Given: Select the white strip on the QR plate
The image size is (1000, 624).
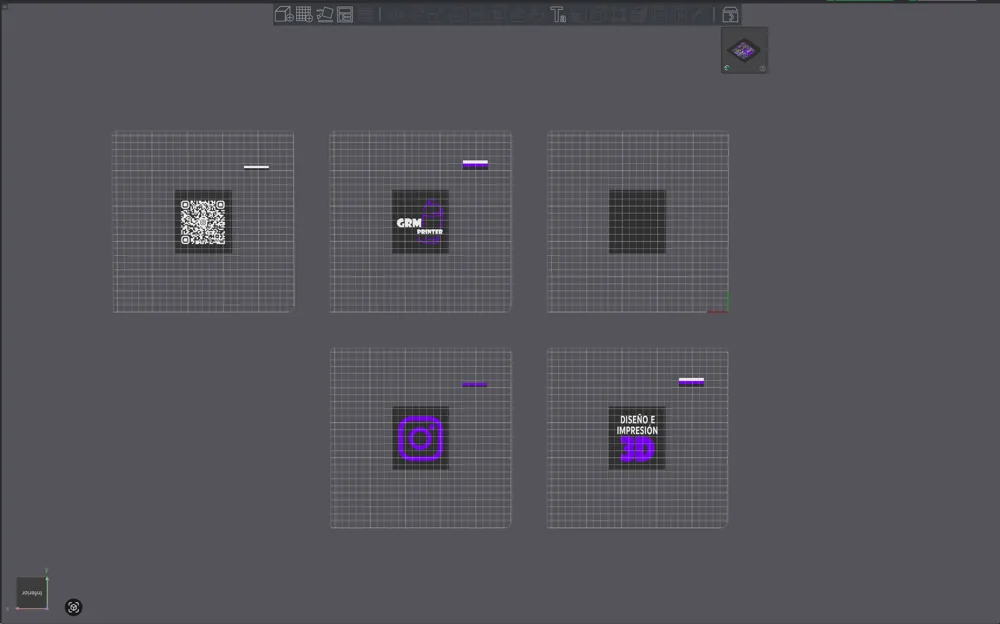Looking at the screenshot, I should point(256,167).
